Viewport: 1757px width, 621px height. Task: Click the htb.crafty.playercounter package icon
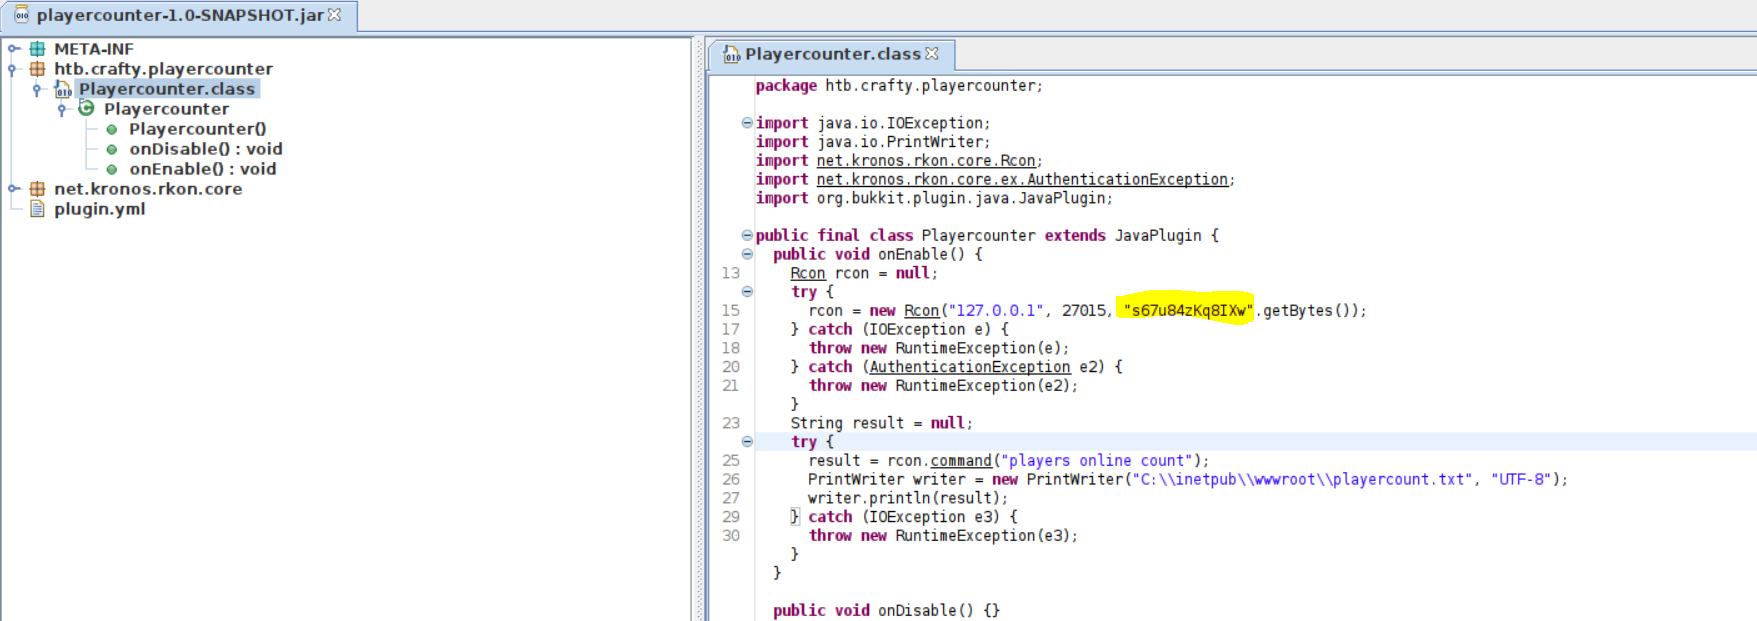[37, 69]
